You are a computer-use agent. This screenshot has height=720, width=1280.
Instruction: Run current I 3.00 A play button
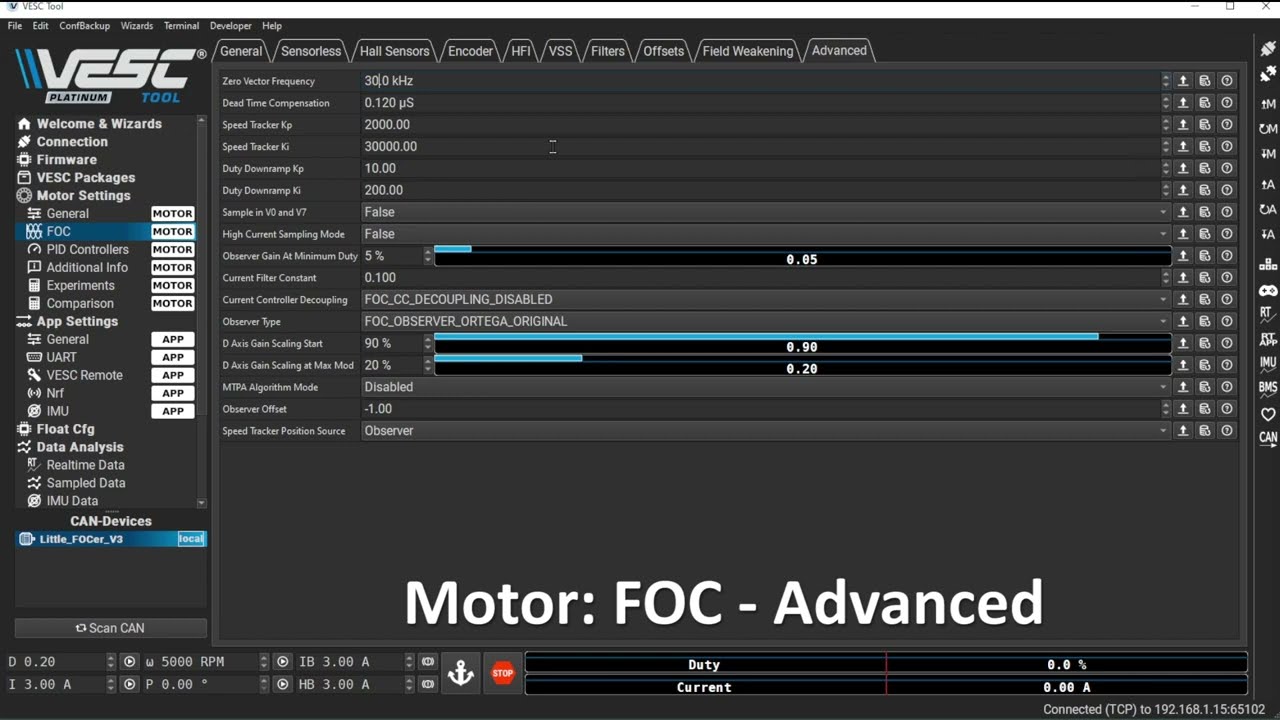click(x=129, y=685)
